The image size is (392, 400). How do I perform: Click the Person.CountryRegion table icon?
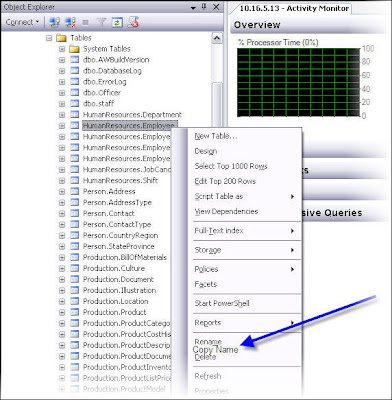pyautogui.click(x=75, y=236)
